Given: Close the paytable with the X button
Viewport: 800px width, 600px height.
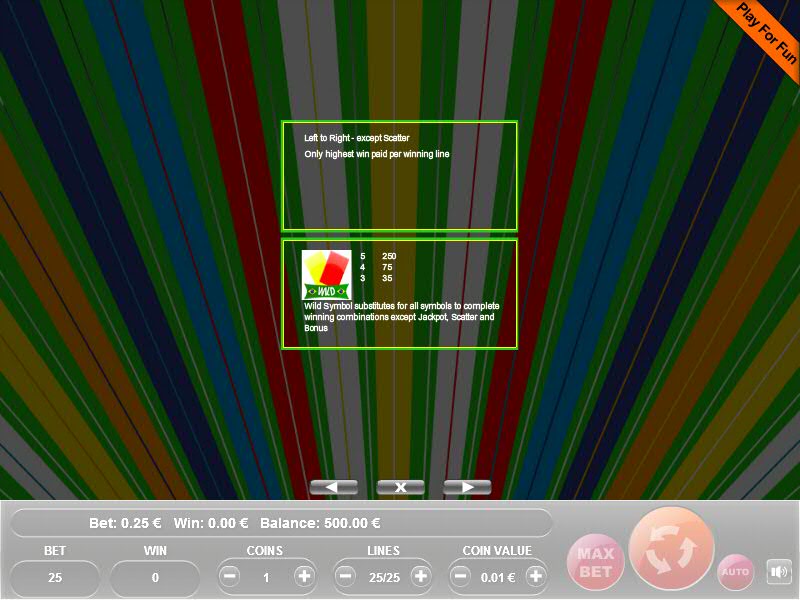Looking at the screenshot, I should coord(400,487).
